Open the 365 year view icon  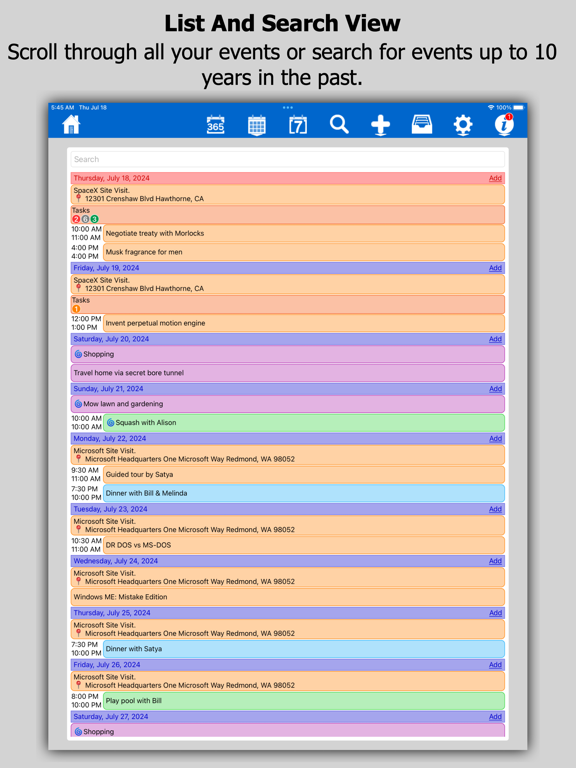click(216, 125)
